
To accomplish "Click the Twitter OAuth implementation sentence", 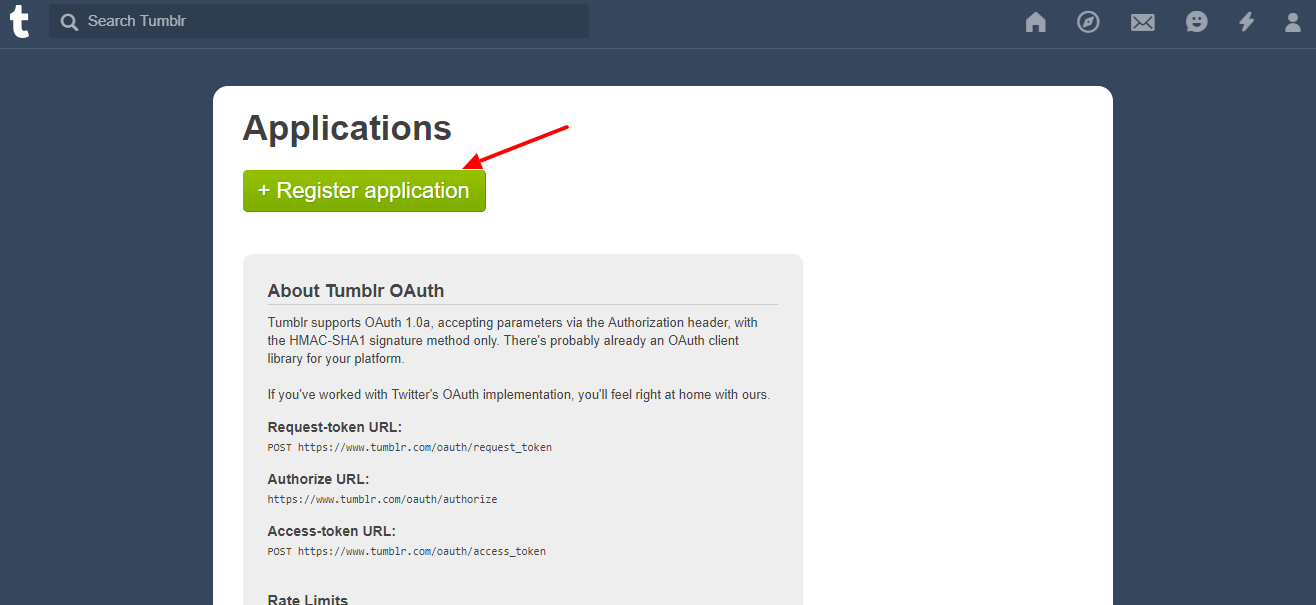I will point(519,395).
